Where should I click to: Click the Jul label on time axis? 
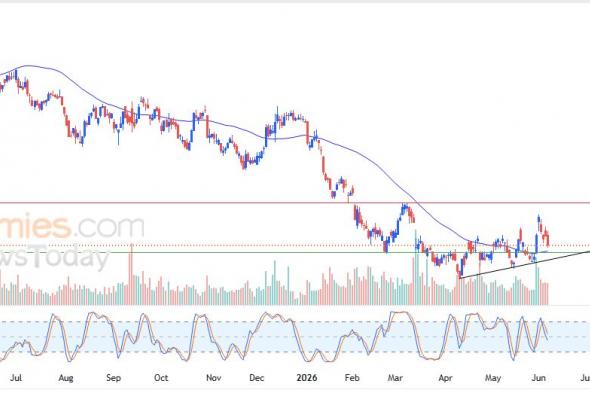point(15,378)
